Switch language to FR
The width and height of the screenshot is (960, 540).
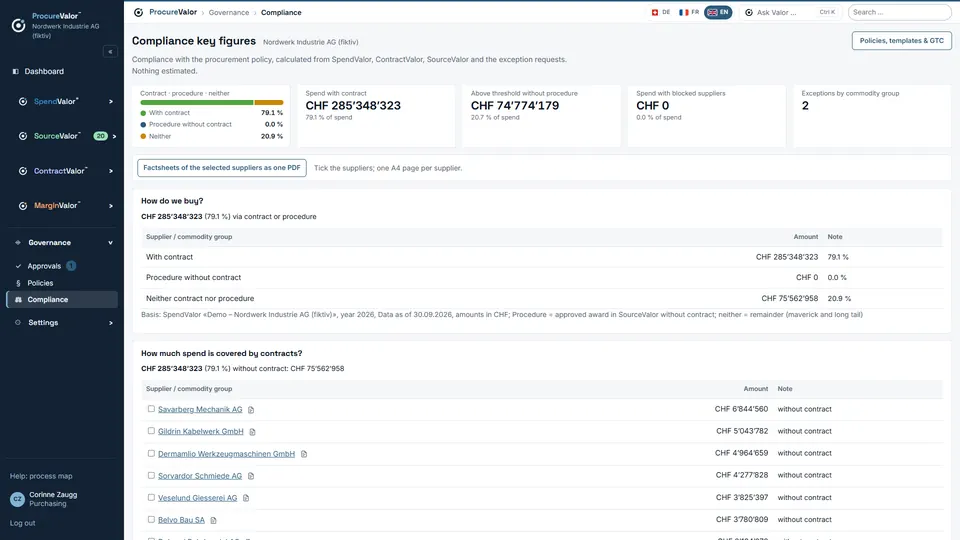pos(689,12)
